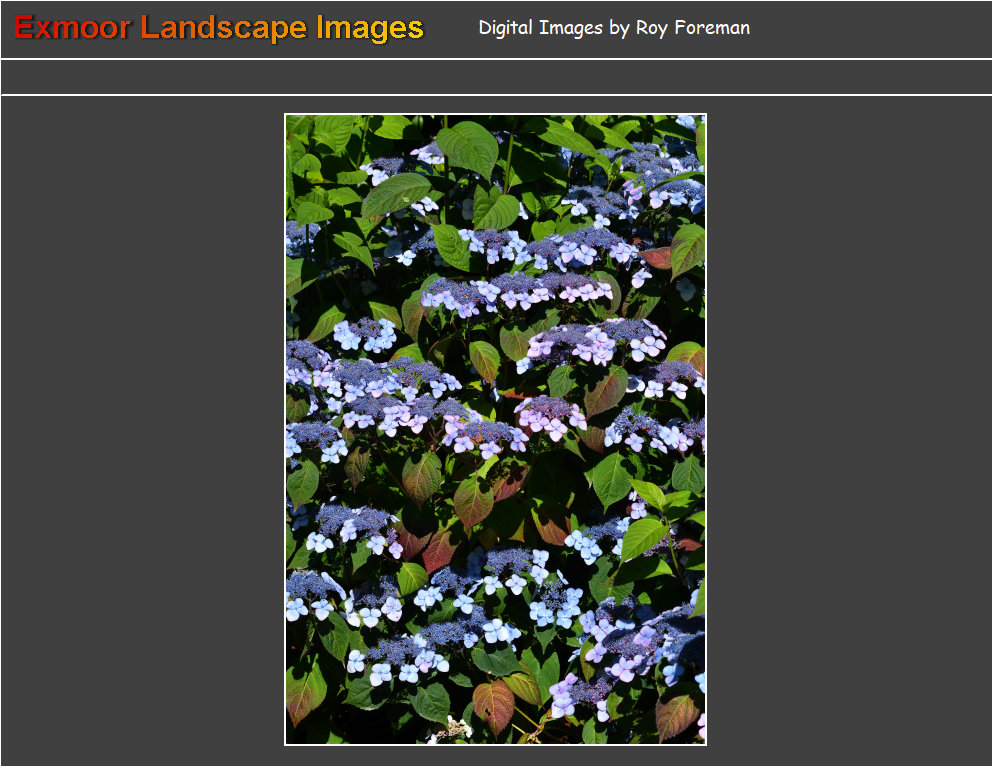Click the empty navigation bar below the header
The width and height of the screenshot is (993, 767).
pos(496,77)
